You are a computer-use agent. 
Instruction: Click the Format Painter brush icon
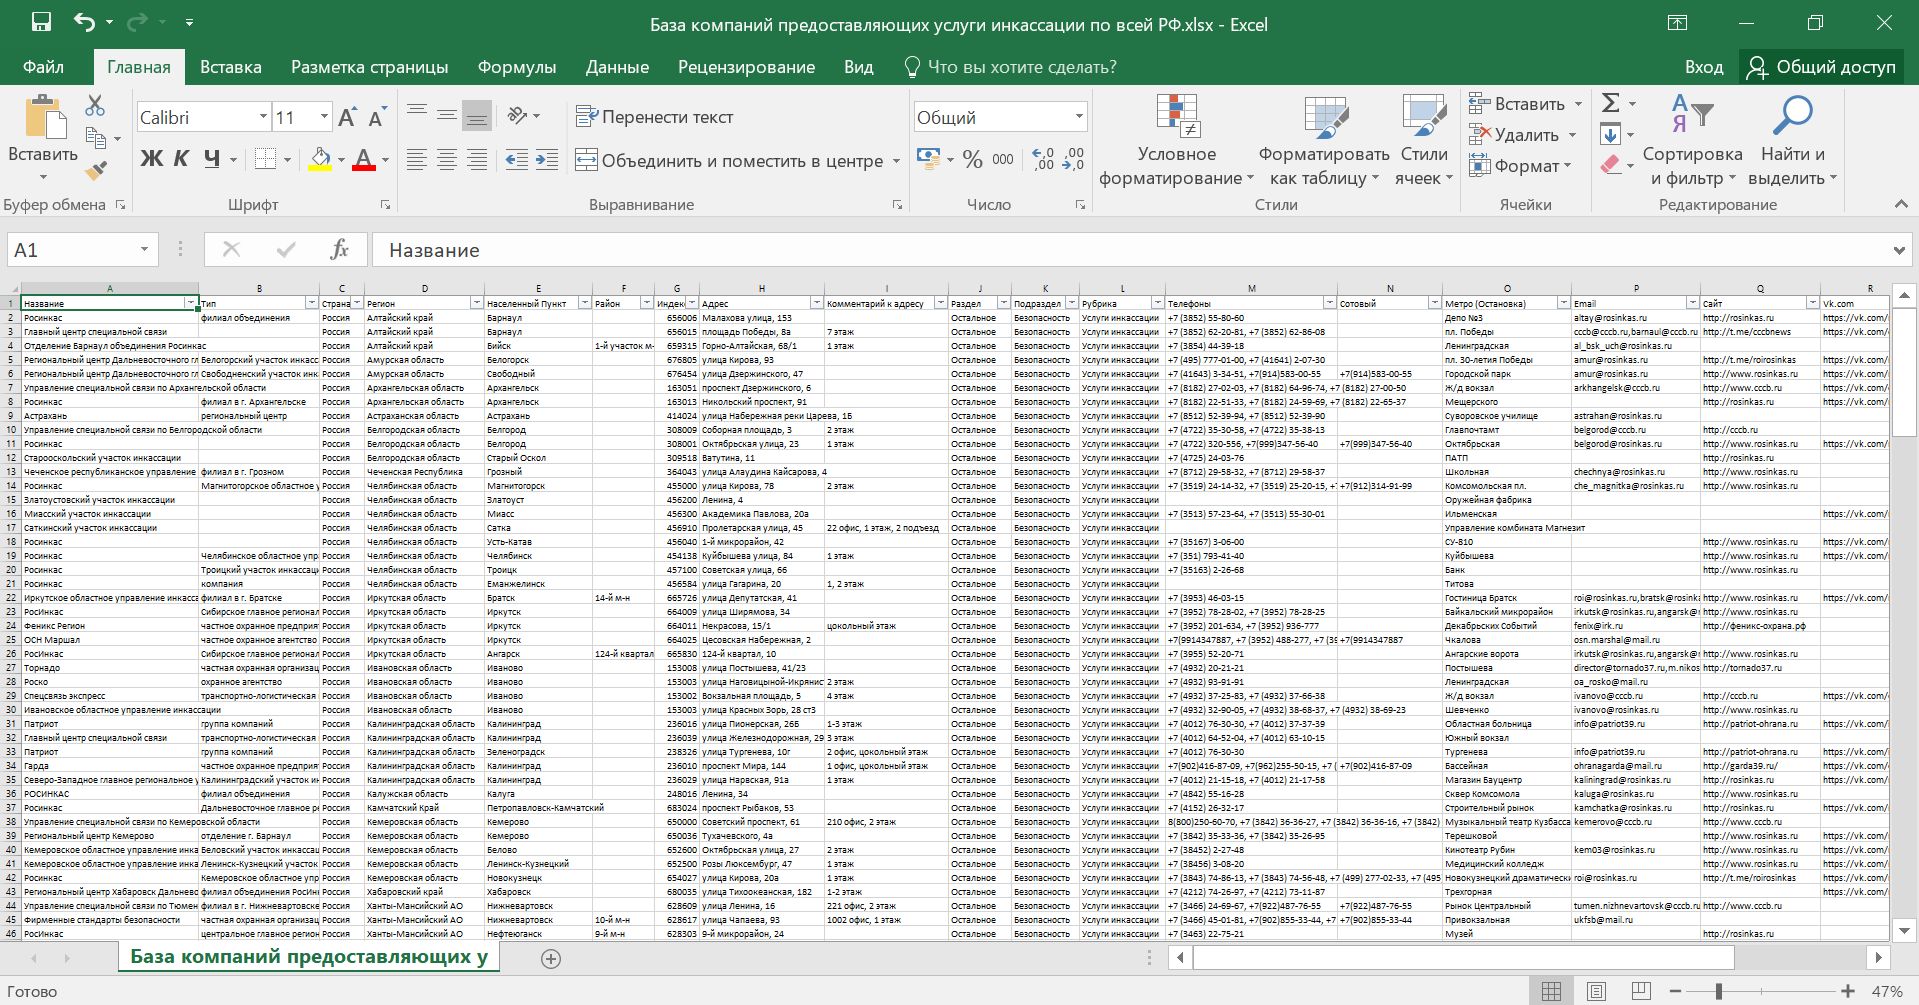tap(96, 171)
